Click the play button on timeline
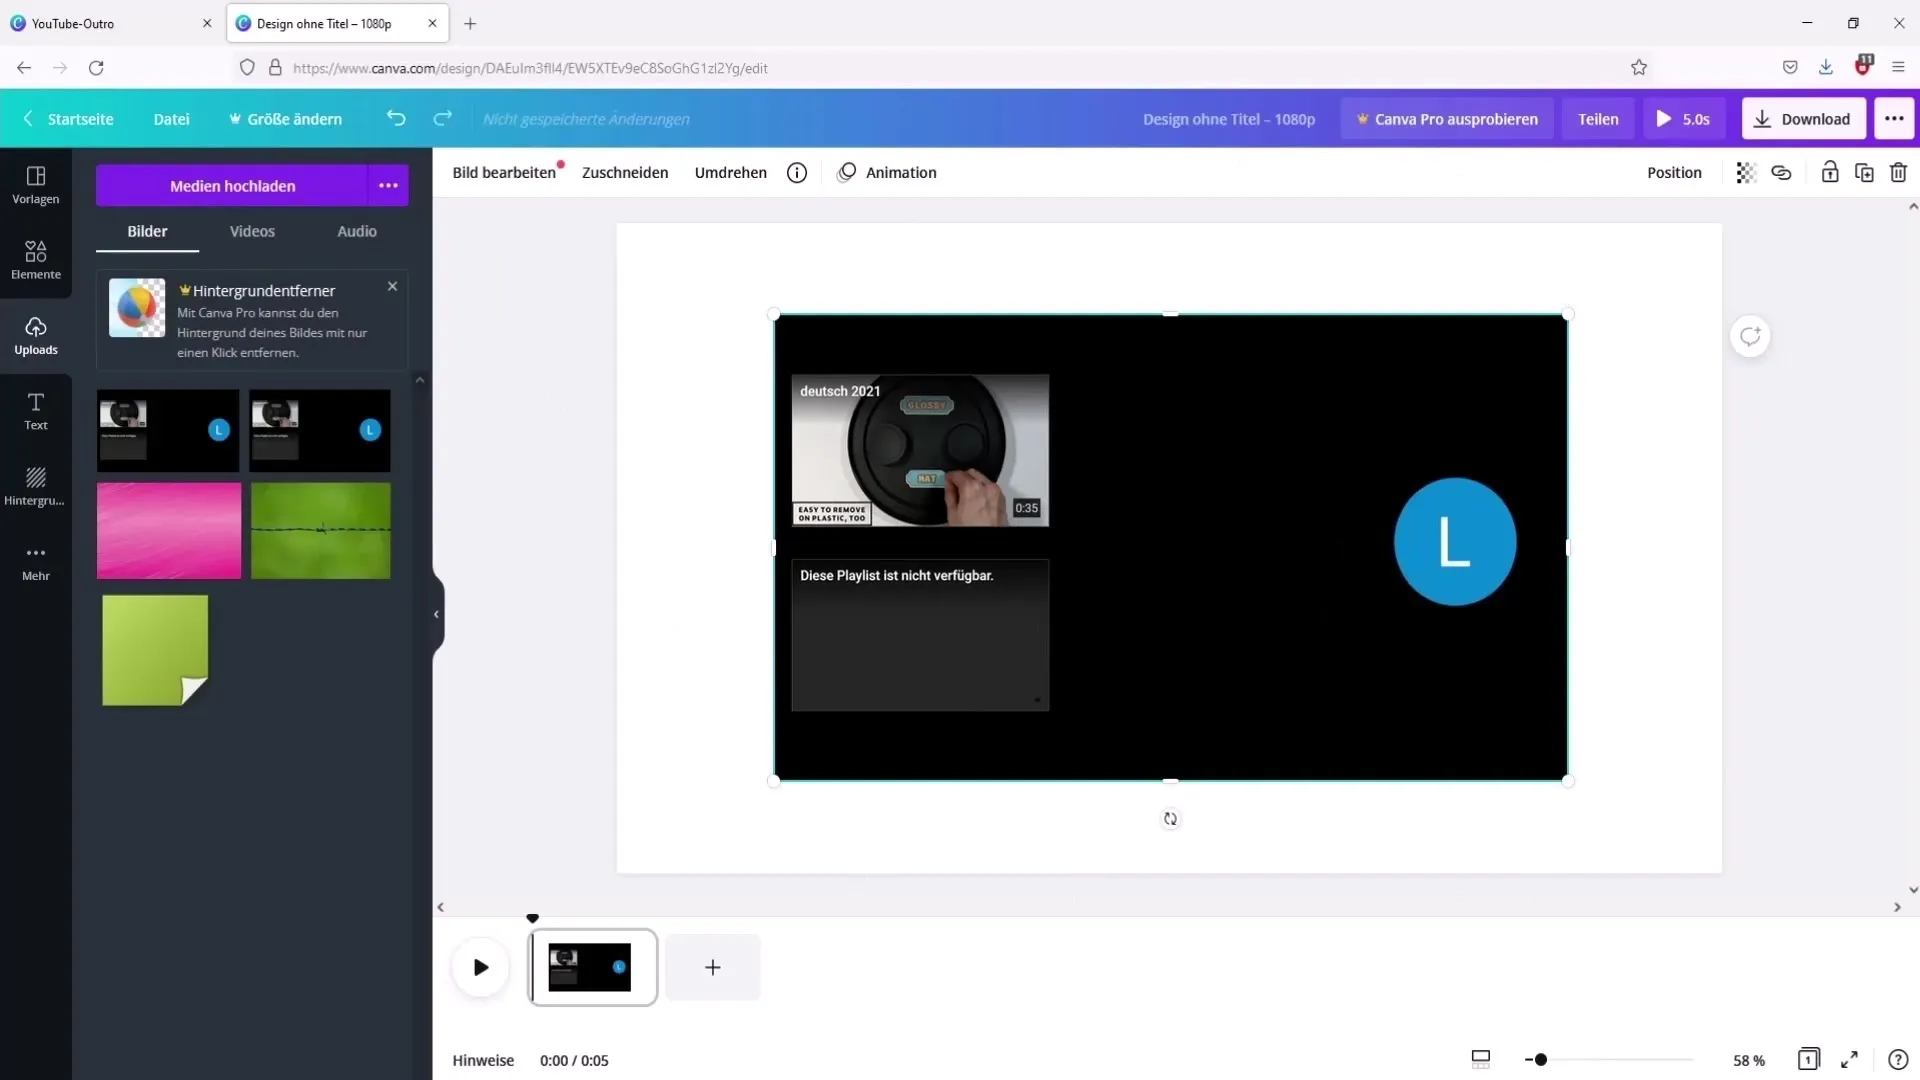 [x=480, y=967]
